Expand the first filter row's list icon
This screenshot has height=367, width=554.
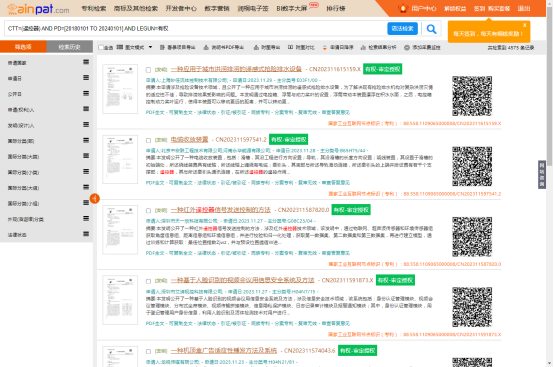tap(86, 62)
